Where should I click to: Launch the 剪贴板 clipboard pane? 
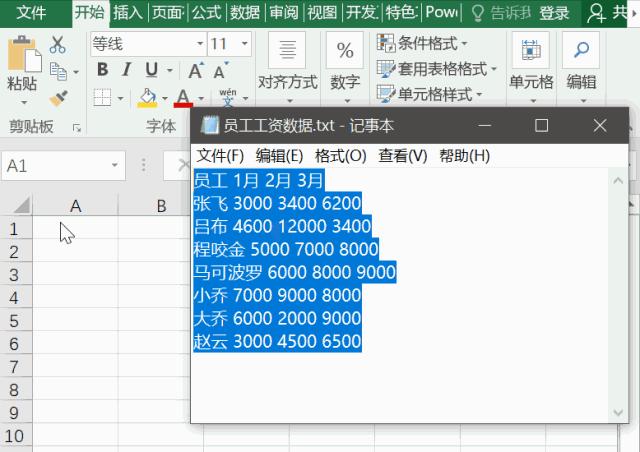pyautogui.click(x=76, y=128)
